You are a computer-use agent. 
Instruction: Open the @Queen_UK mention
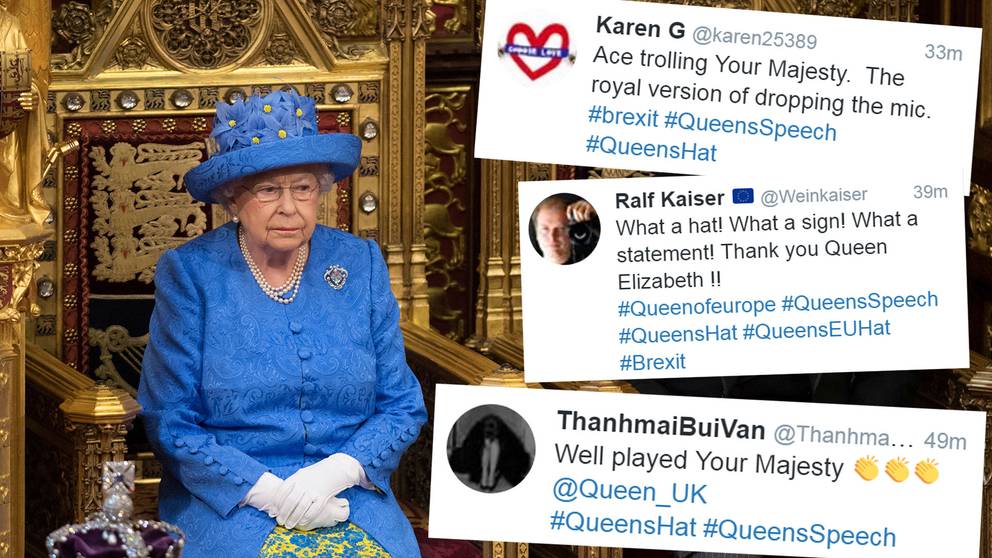point(629,492)
